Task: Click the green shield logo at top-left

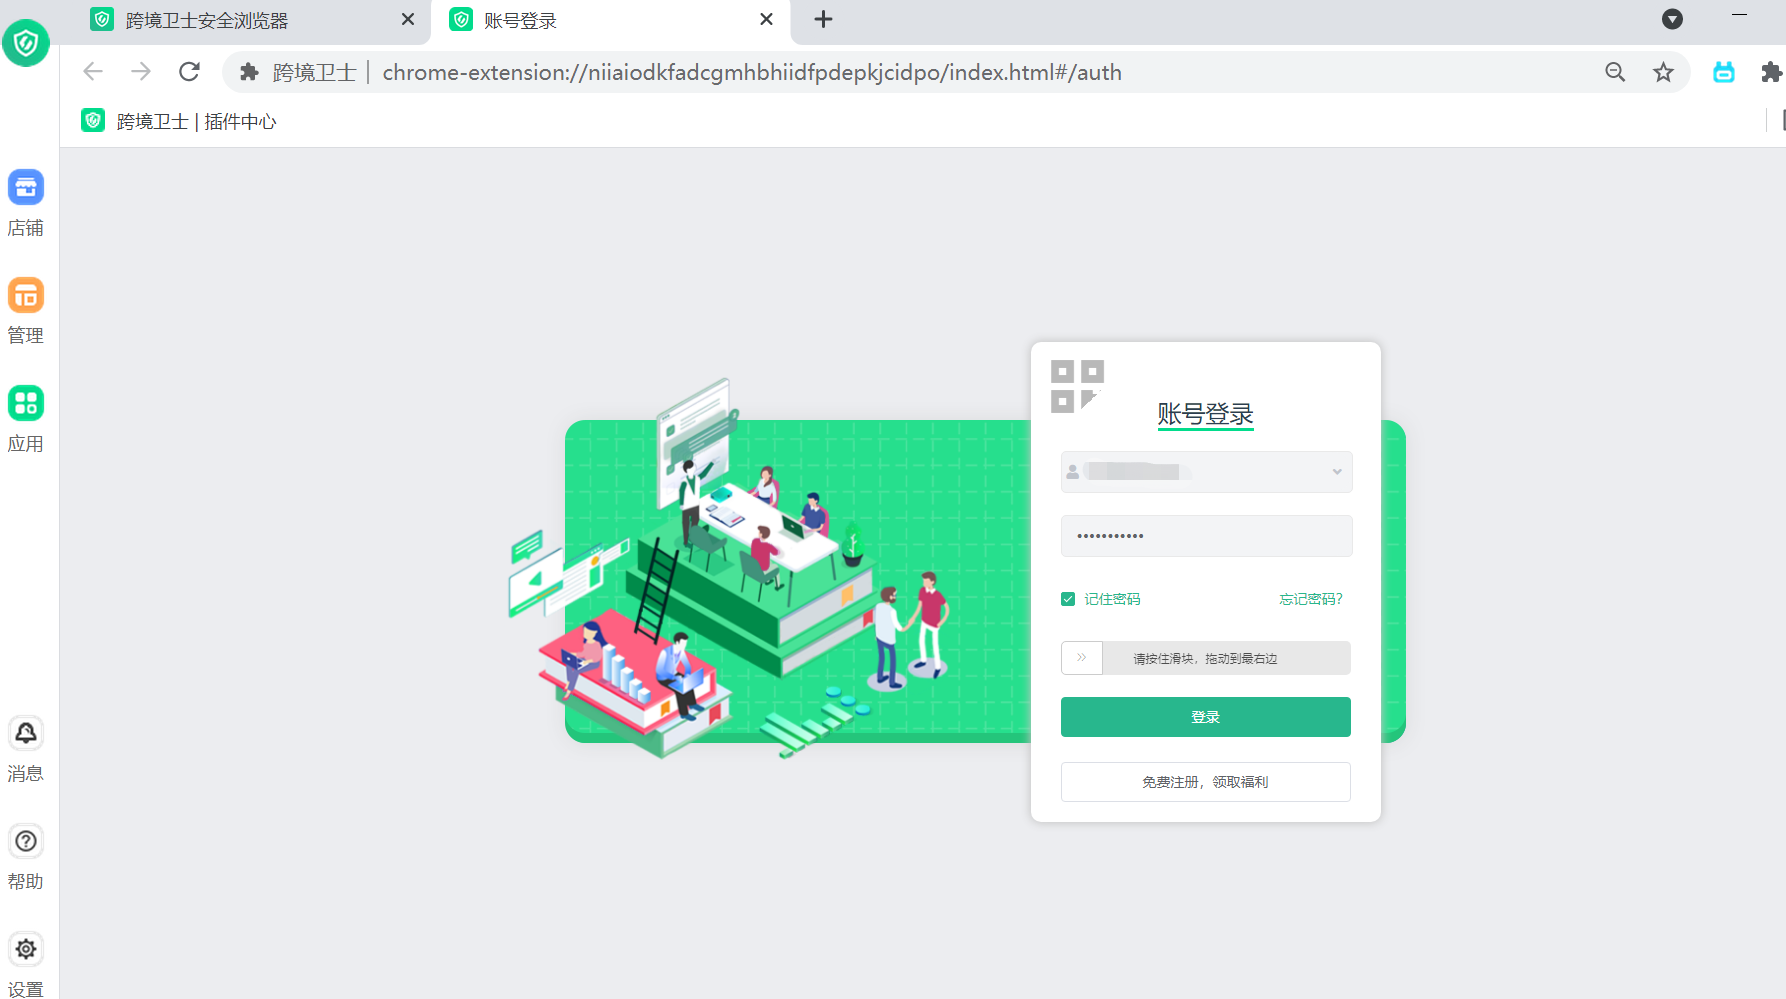Action: (x=26, y=43)
